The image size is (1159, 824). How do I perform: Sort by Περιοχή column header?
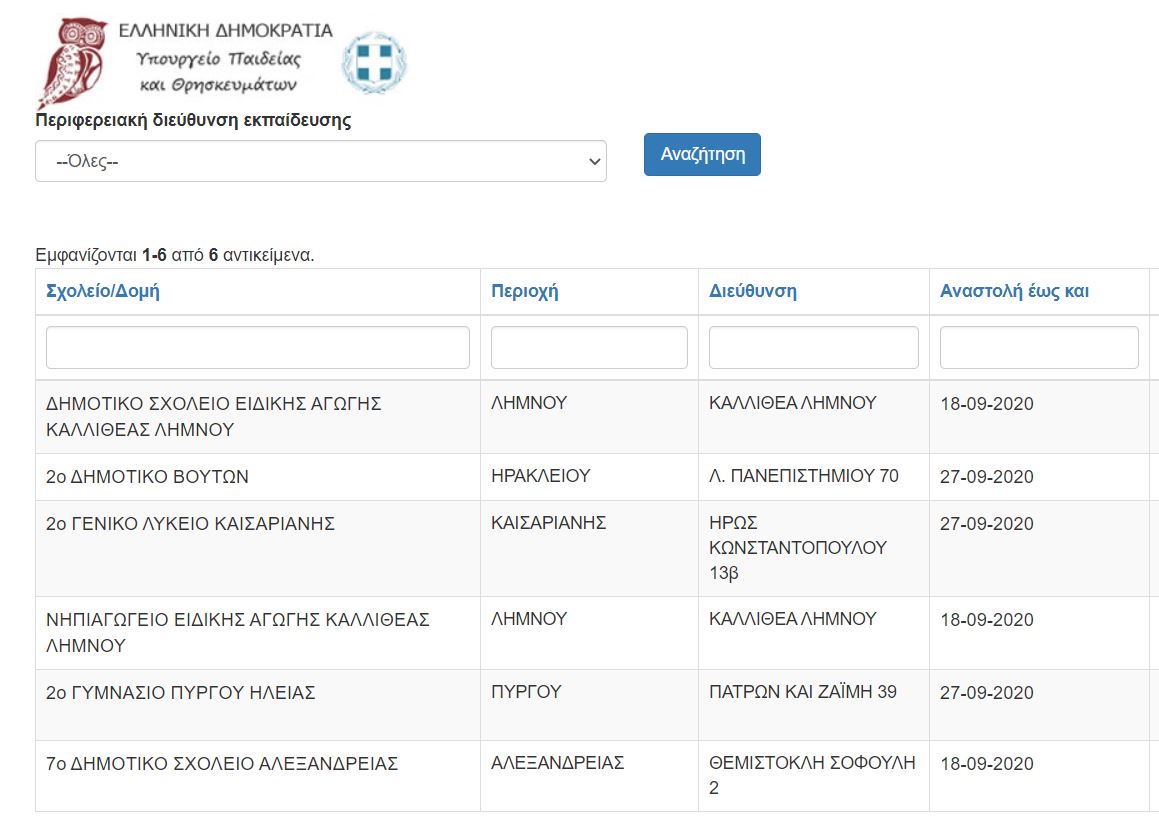click(x=524, y=292)
